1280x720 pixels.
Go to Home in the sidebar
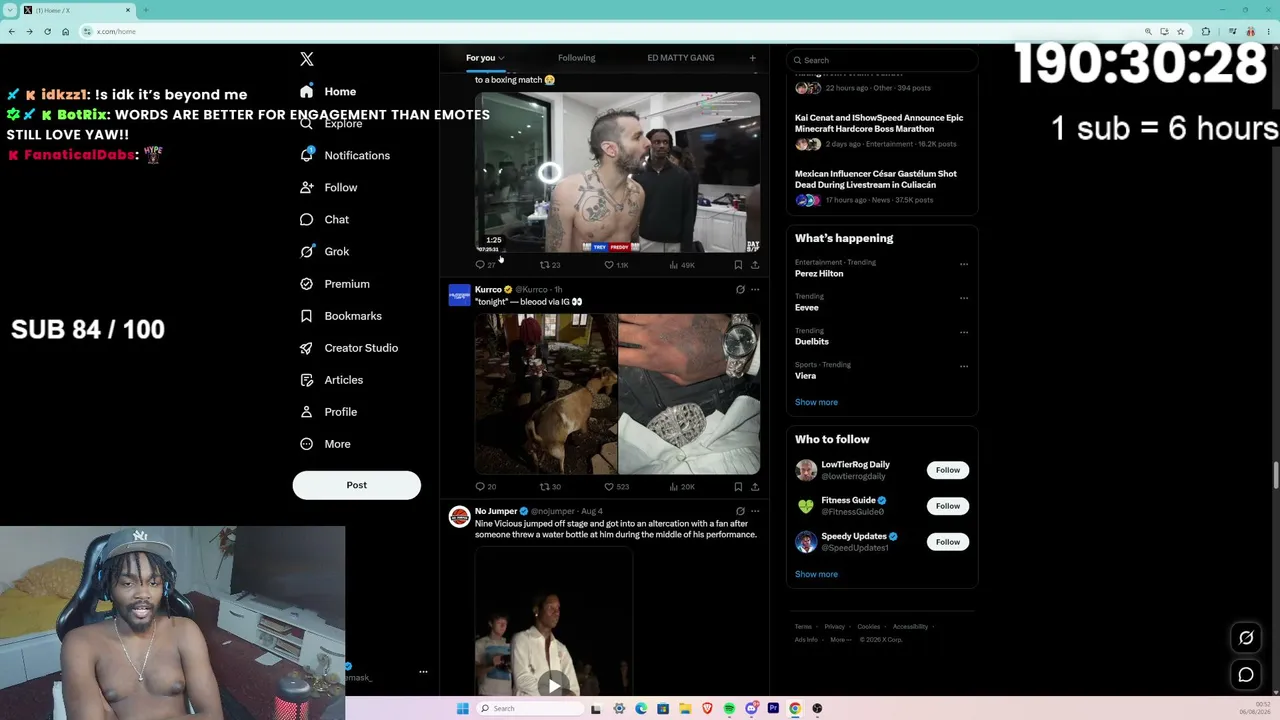(x=329, y=91)
